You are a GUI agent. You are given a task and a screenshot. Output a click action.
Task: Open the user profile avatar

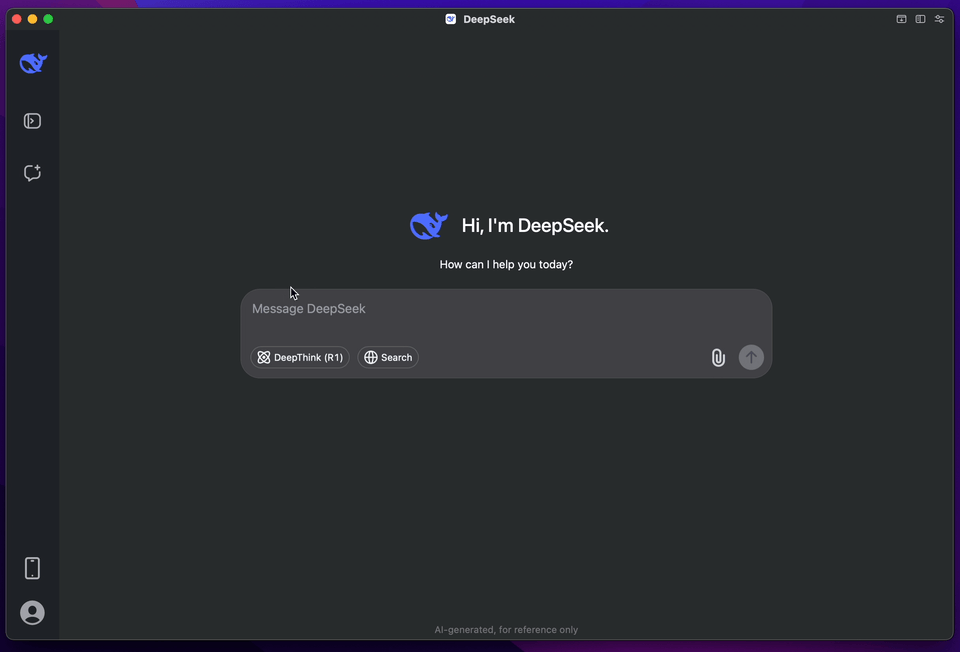tap(32, 613)
